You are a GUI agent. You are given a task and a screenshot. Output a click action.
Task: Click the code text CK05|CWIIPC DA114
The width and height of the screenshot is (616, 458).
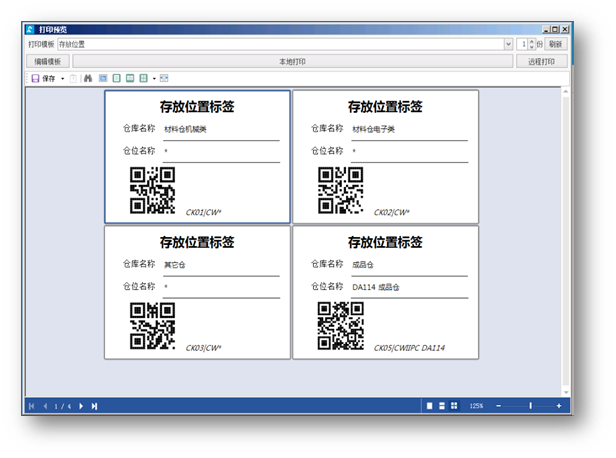(x=409, y=348)
